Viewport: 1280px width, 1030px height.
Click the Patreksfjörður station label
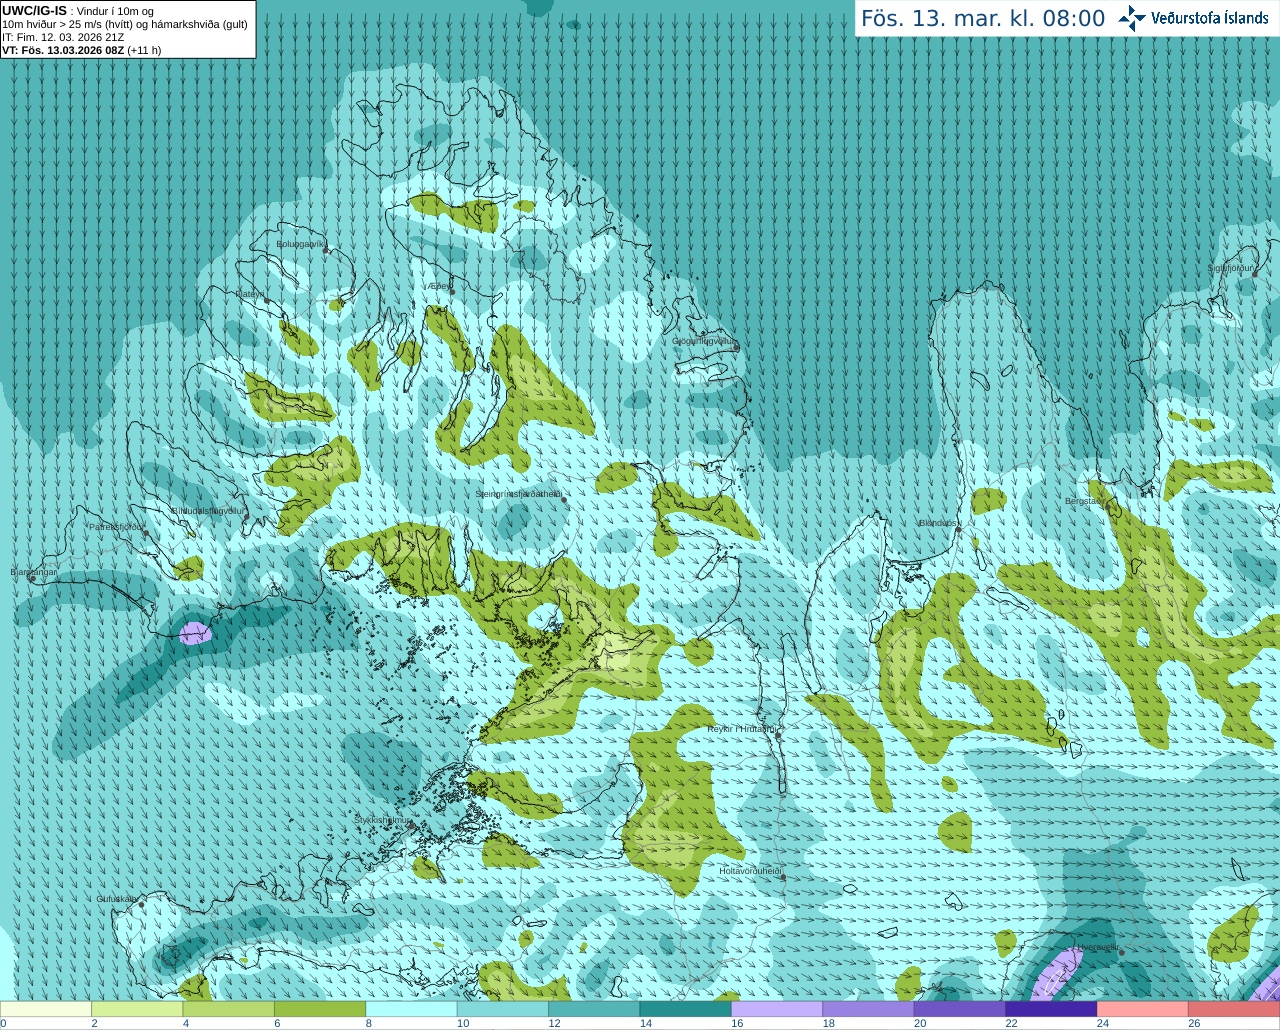pyautogui.click(x=116, y=527)
